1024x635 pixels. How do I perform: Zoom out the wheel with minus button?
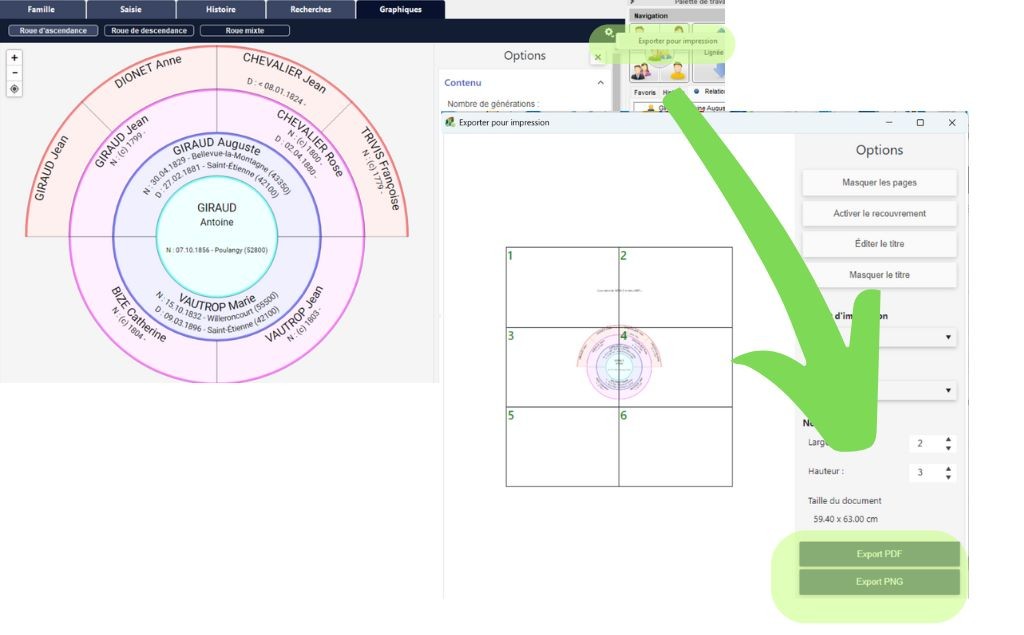(14, 73)
